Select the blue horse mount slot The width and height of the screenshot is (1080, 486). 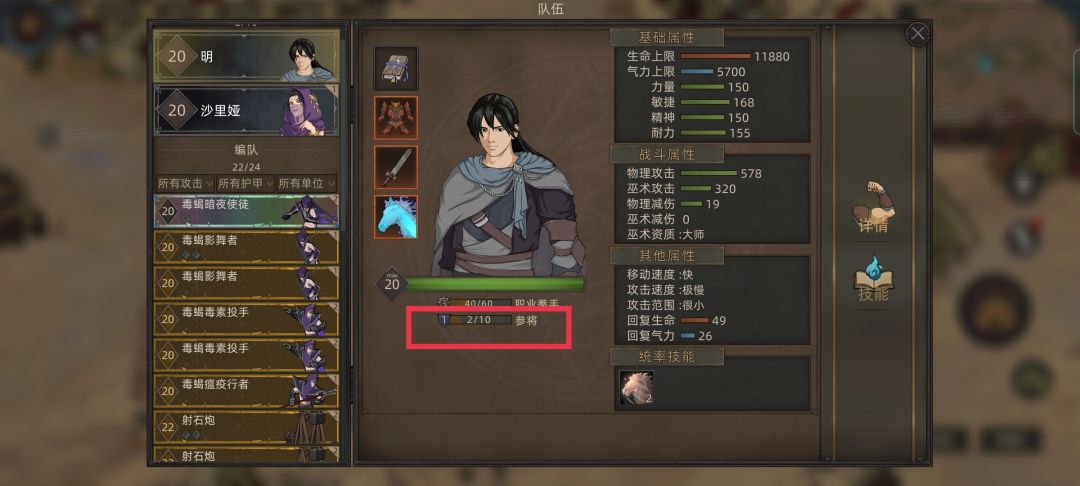tap(395, 217)
